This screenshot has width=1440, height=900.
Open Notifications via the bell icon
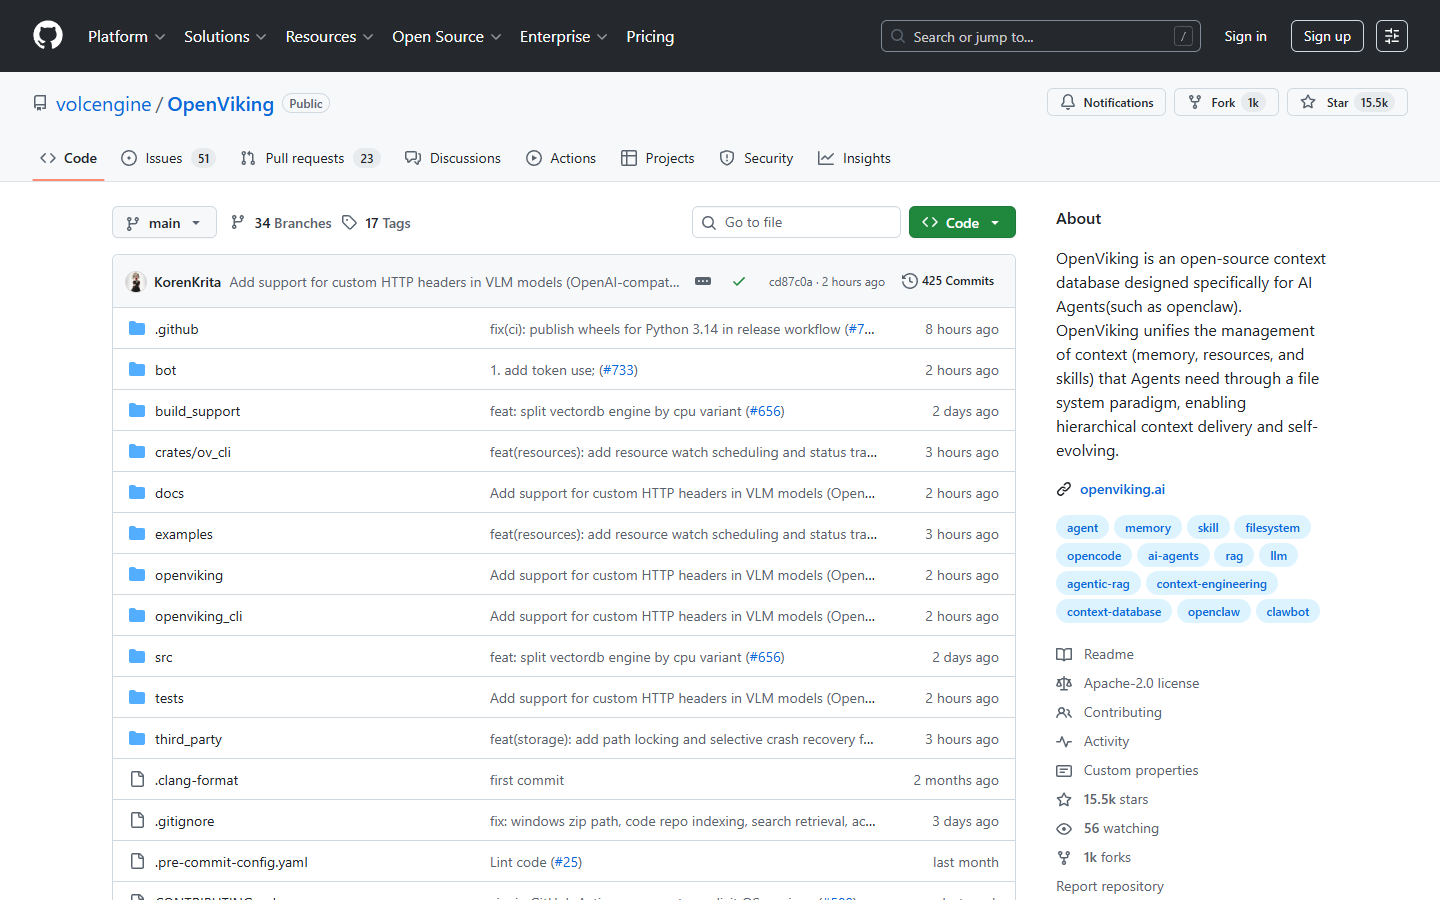[1106, 101]
